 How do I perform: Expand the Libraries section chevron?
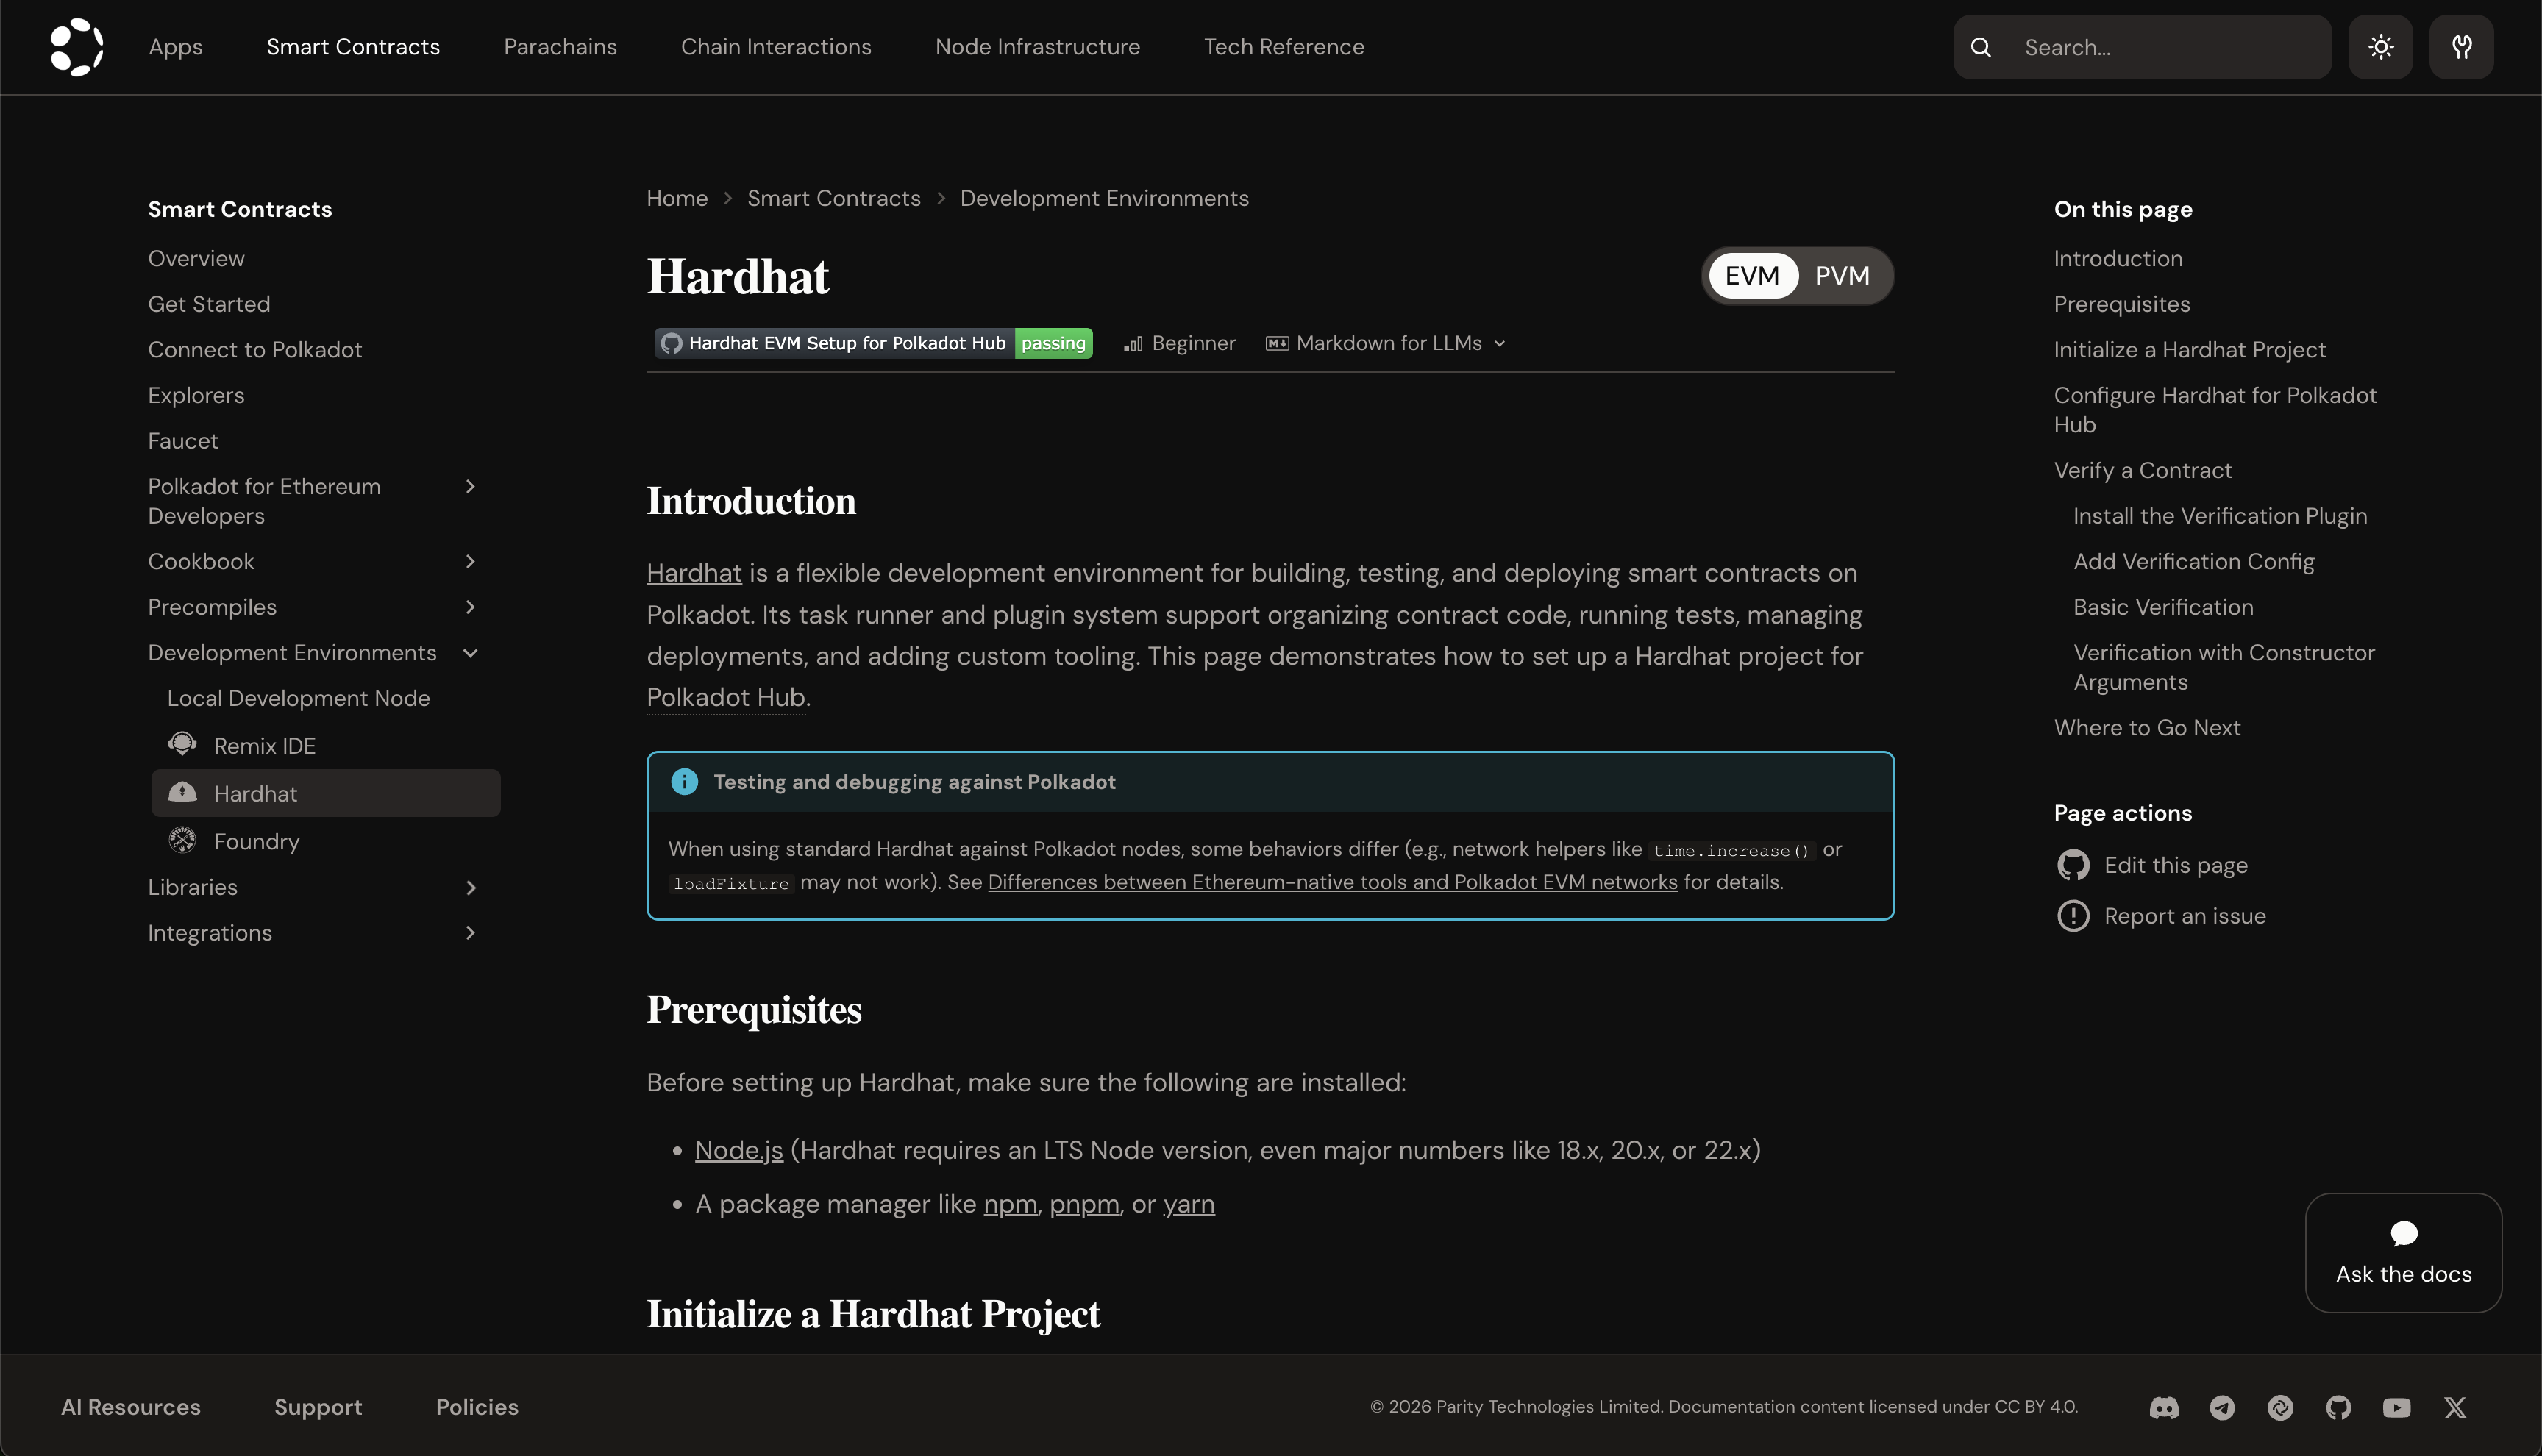coord(470,888)
